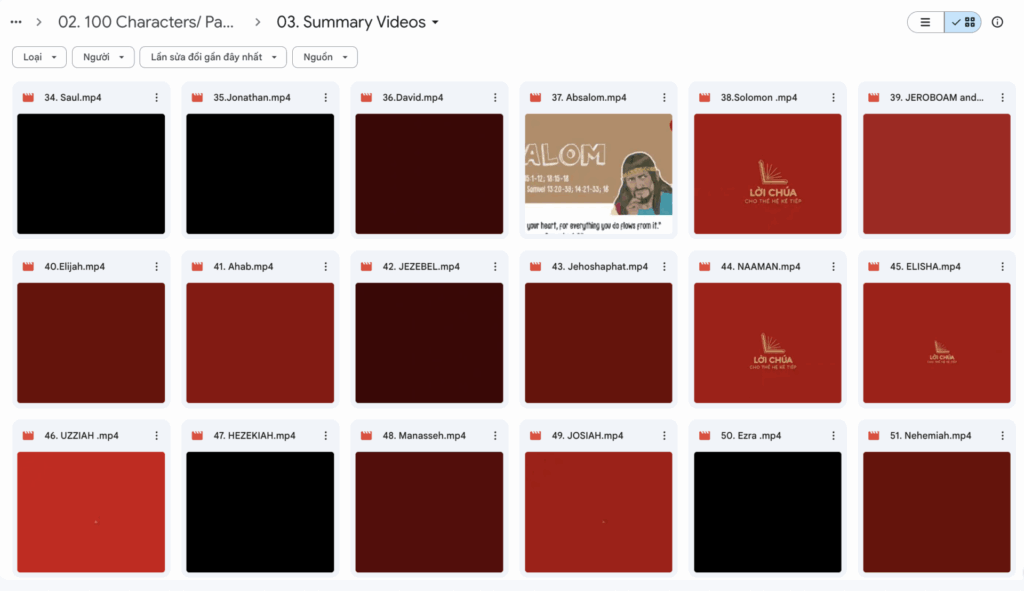The image size is (1024, 591).
Task: Click more actions icon on 42. JEZEBEL.mp4
Action: coord(495,267)
